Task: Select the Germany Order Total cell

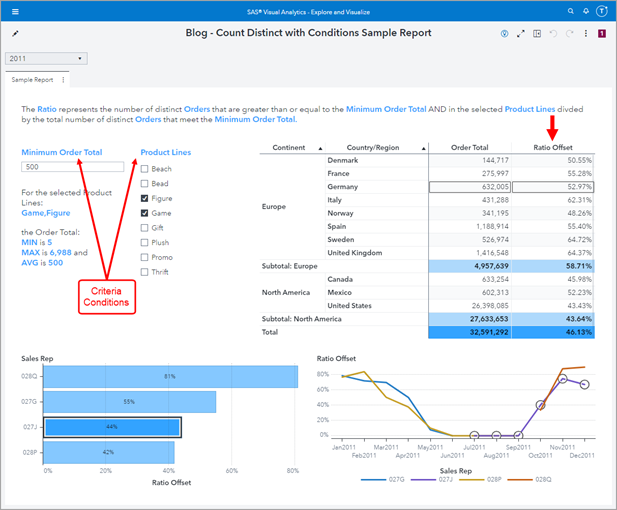Action: tap(469, 186)
